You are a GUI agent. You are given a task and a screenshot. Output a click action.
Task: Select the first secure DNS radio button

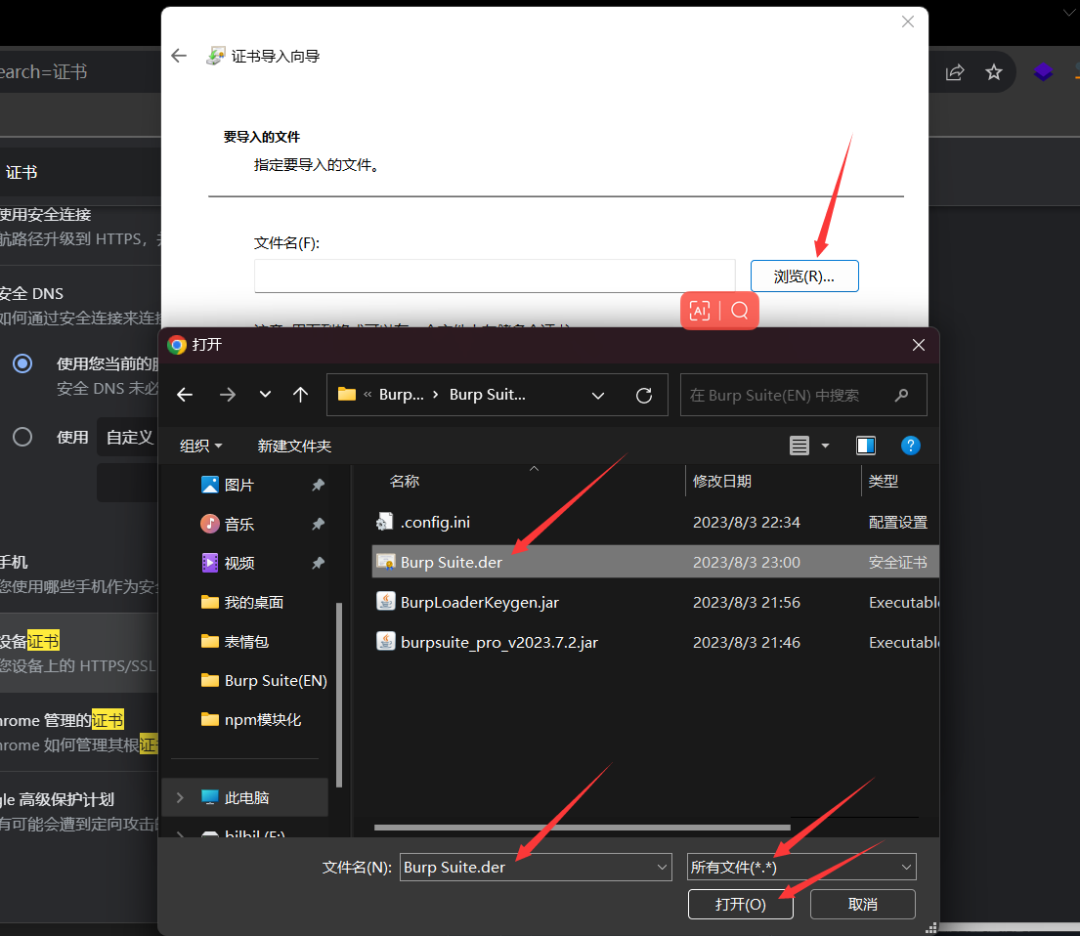(23, 364)
